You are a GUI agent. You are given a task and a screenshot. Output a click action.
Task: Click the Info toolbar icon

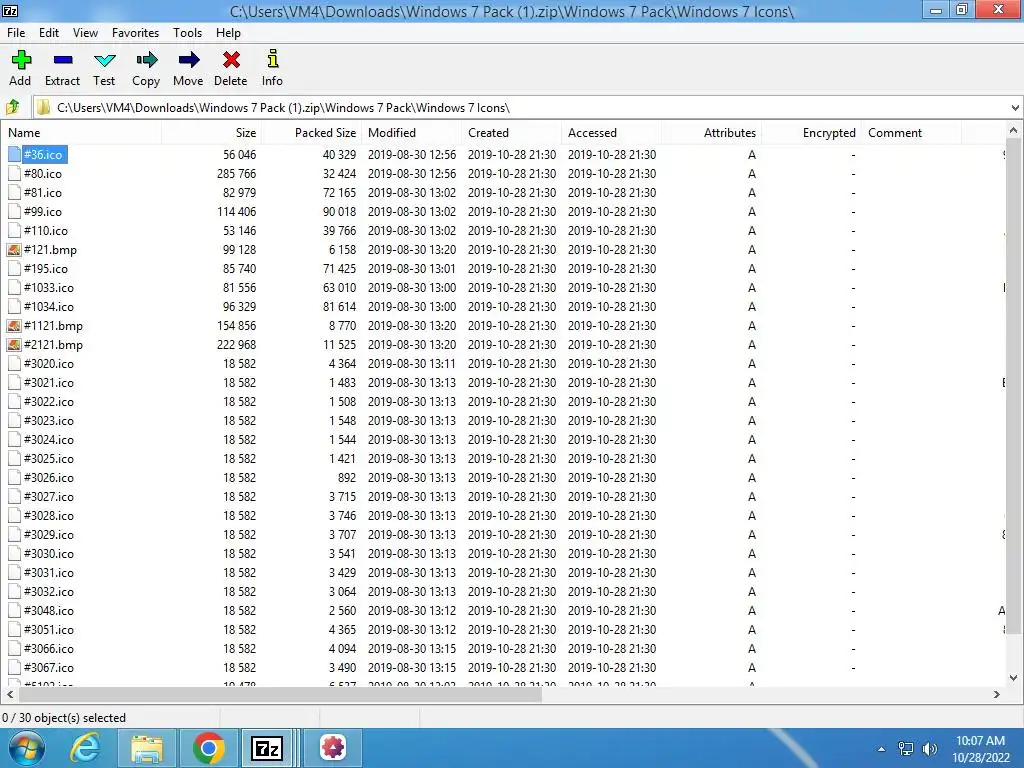273,59
